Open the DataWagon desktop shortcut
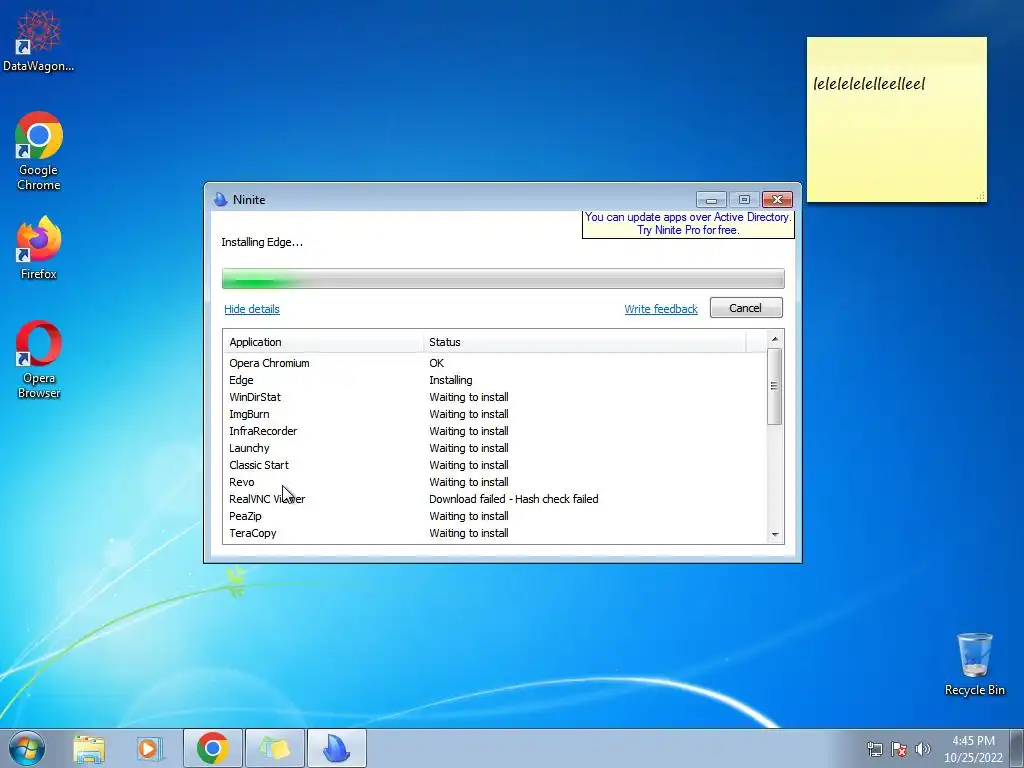 [38, 39]
